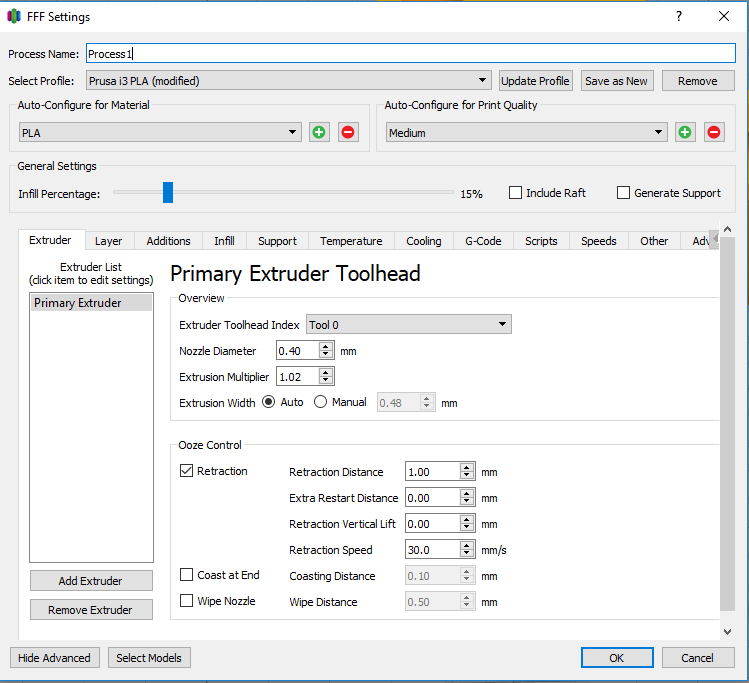
Task: Switch to the Support tab
Action: [278, 241]
